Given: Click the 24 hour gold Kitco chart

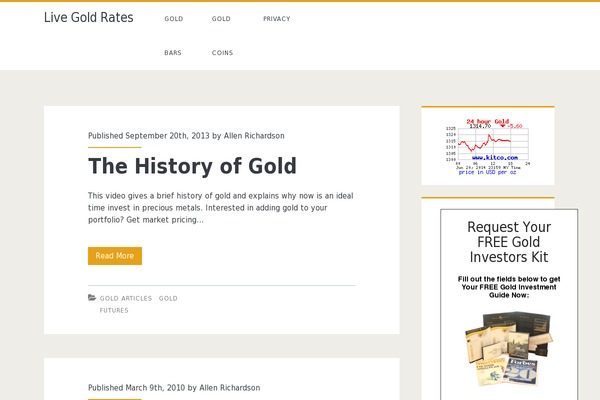Looking at the screenshot, I should [x=488, y=147].
